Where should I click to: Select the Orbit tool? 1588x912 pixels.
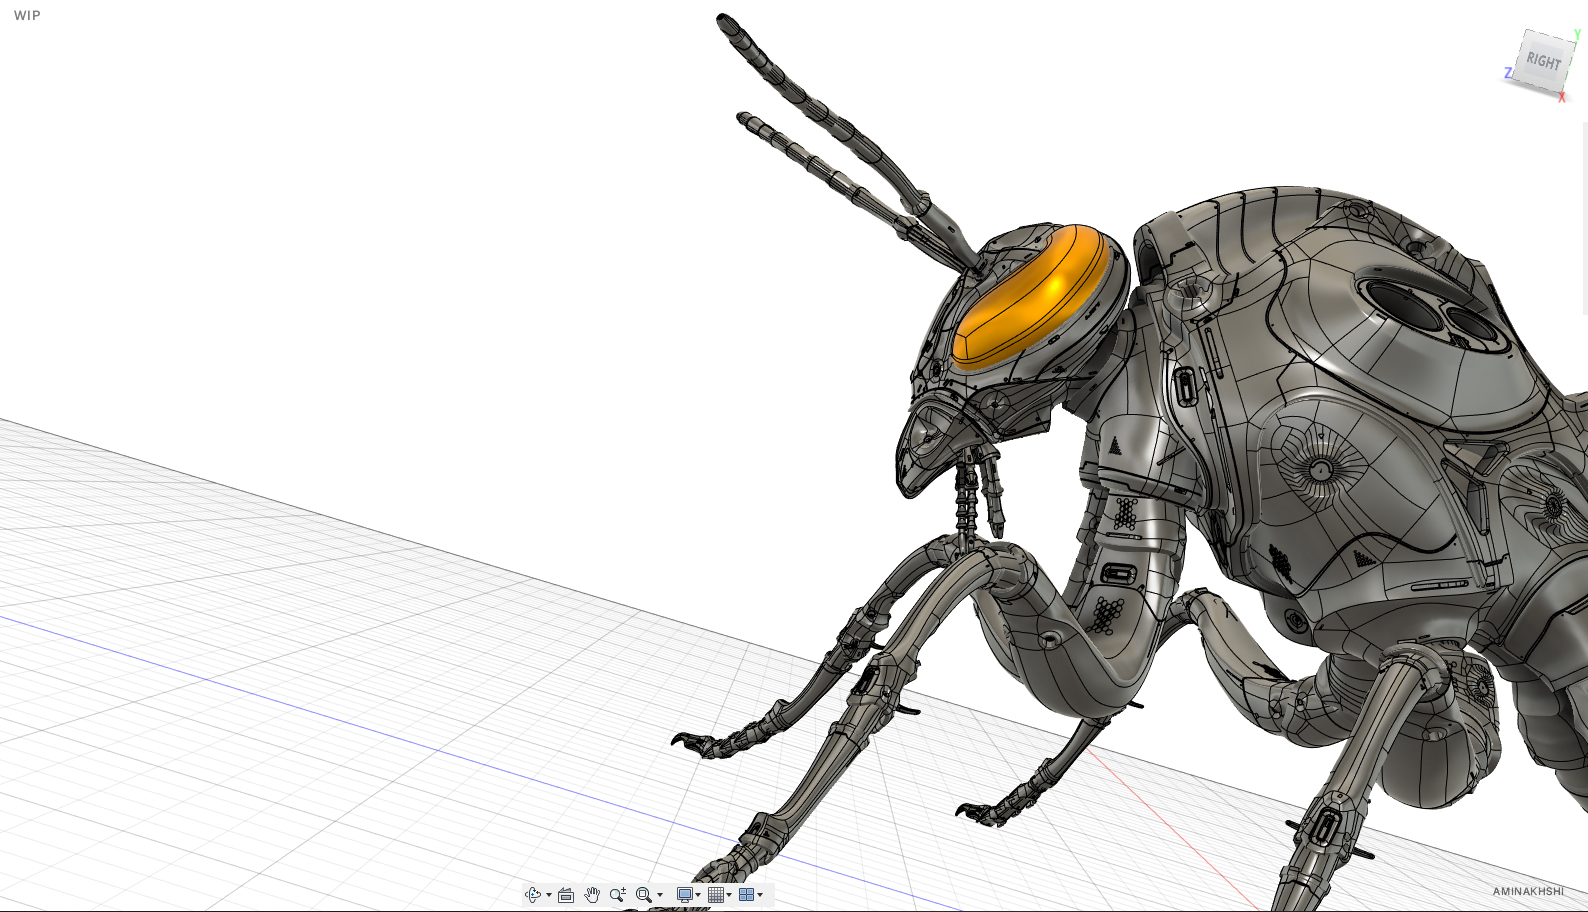pos(533,895)
